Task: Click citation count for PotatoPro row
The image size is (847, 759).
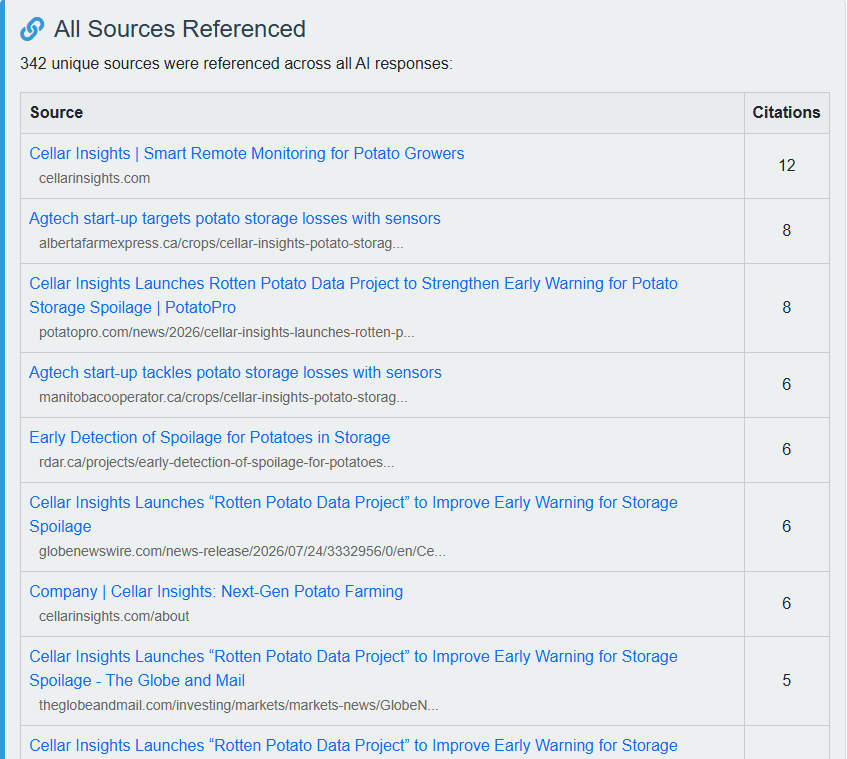Action: click(787, 307)
